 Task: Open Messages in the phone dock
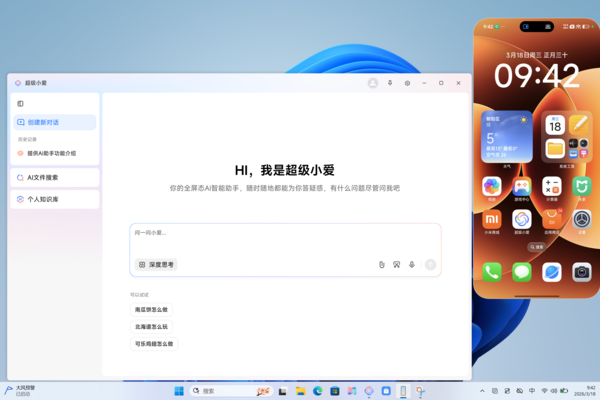click(522, 272)
